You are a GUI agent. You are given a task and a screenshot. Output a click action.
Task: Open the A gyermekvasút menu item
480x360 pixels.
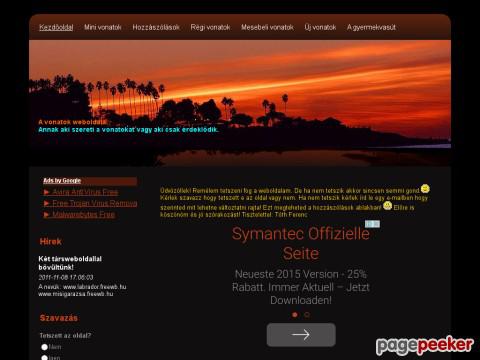[371, 27]
